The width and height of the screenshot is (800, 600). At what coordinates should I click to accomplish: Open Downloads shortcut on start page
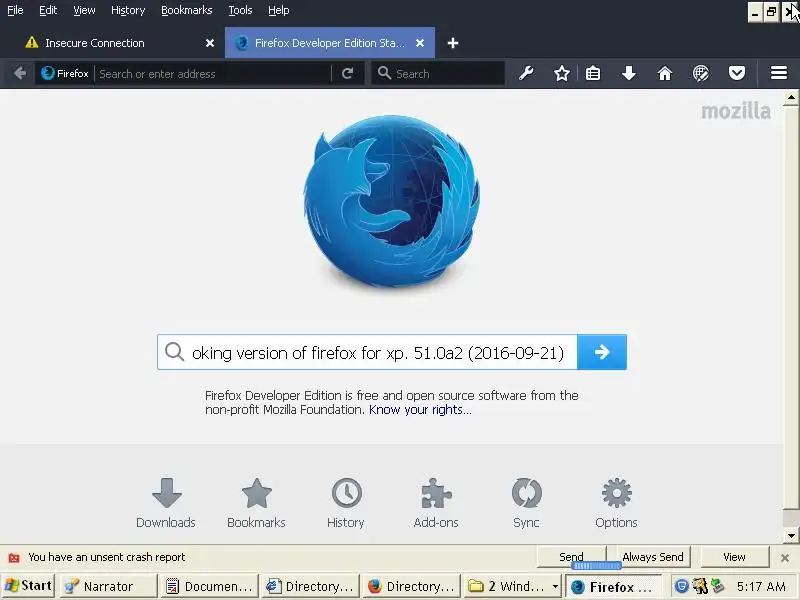[166, 503]
